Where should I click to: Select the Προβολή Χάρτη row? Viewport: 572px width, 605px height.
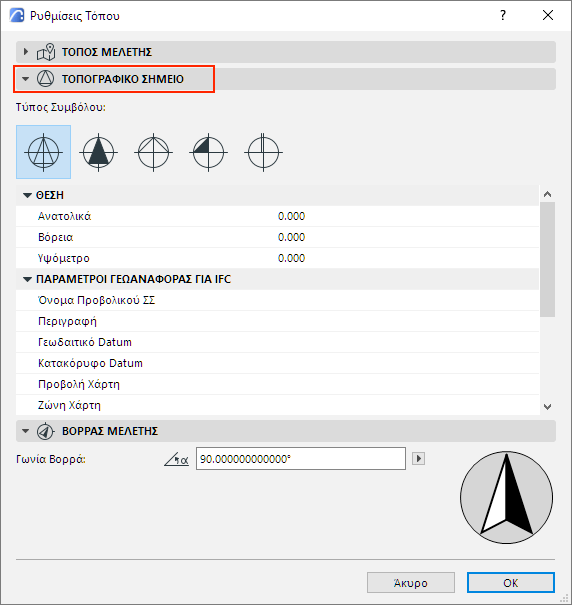click(278, 384)
